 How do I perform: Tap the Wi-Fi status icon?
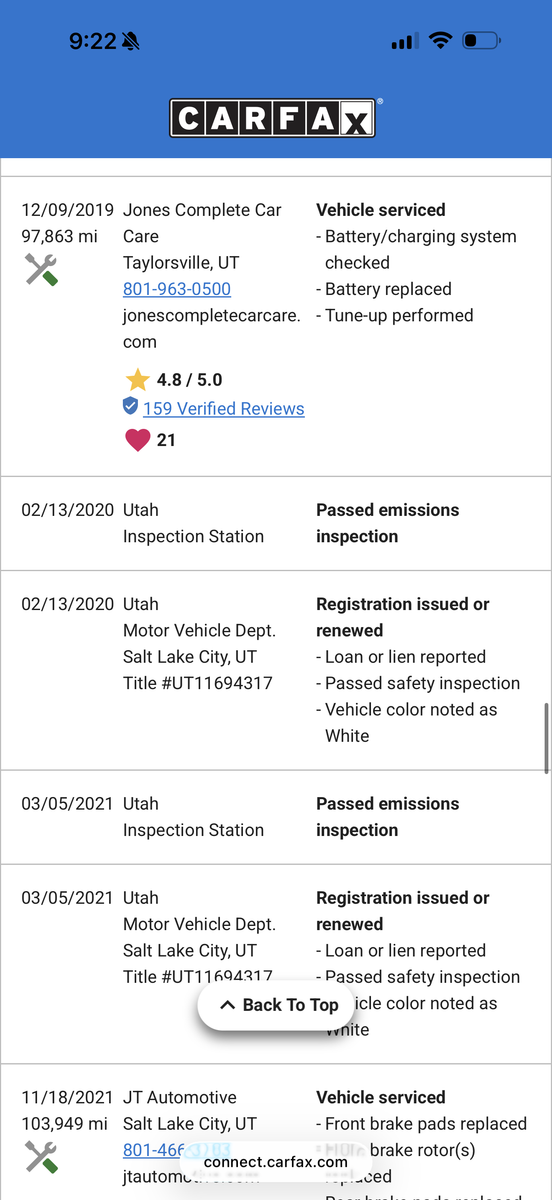[440, 41]
